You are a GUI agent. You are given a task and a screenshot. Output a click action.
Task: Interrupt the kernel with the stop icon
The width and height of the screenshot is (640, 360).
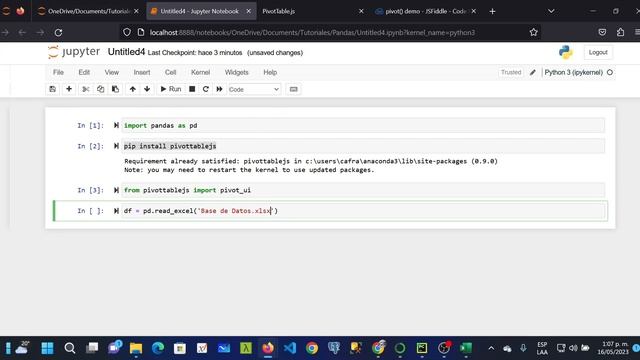192,89
